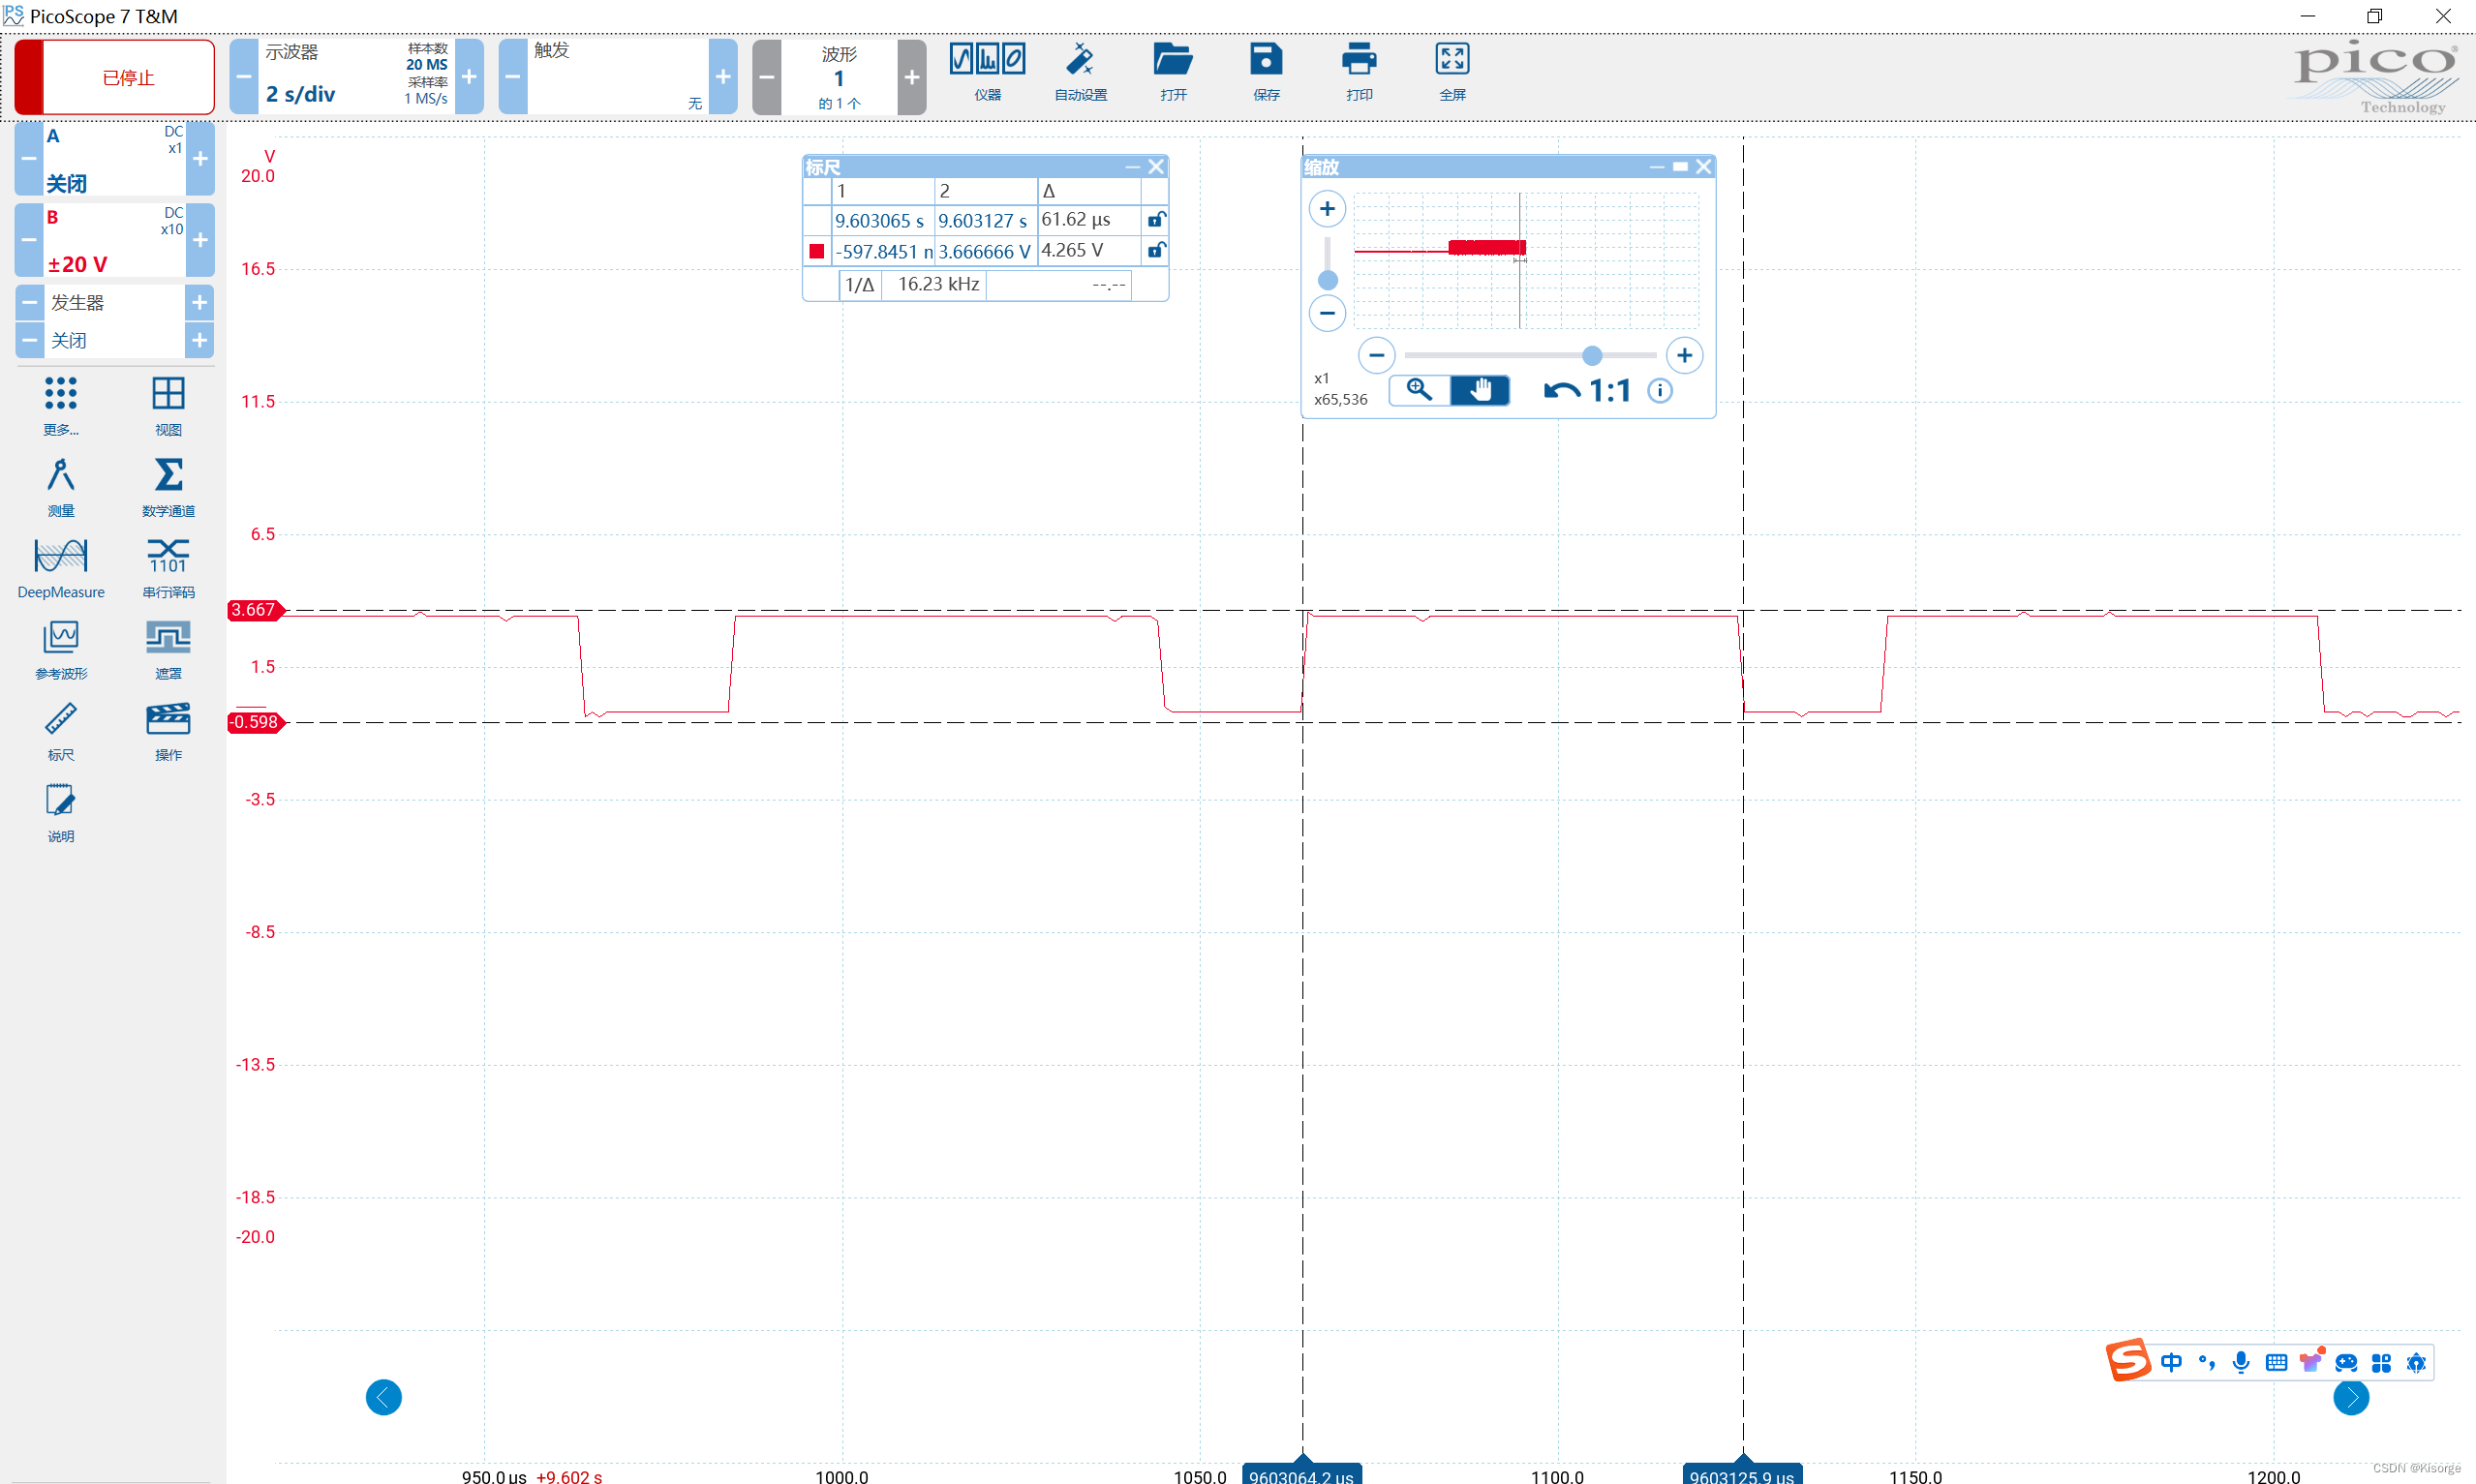The width and height of the screenshot is (2476, 1484).
Task: Click the trigger plus button
Action: pos(723,77)
